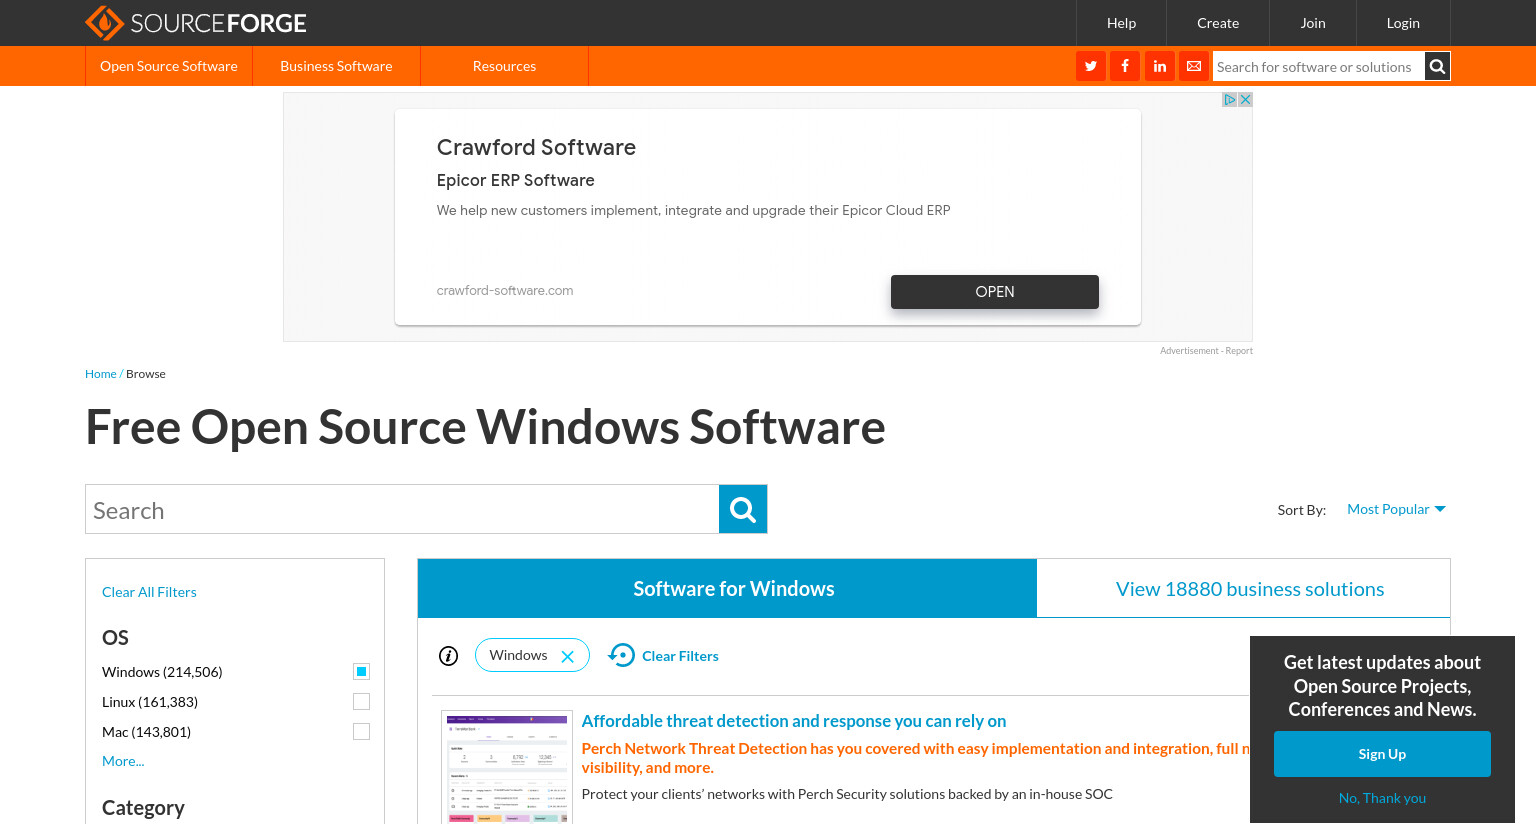The height and width of the screenshot is (824, 1536).
Task: Click Login in top navigation
Action: (x=1403, y=23)
